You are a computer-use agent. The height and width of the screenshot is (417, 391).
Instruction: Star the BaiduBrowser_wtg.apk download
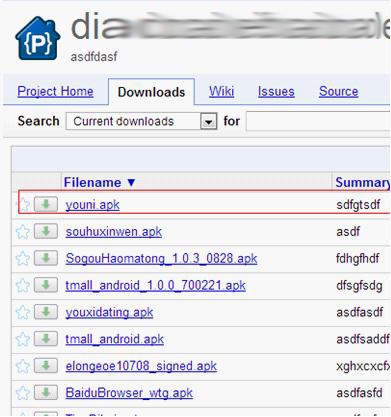click(23, 394)
